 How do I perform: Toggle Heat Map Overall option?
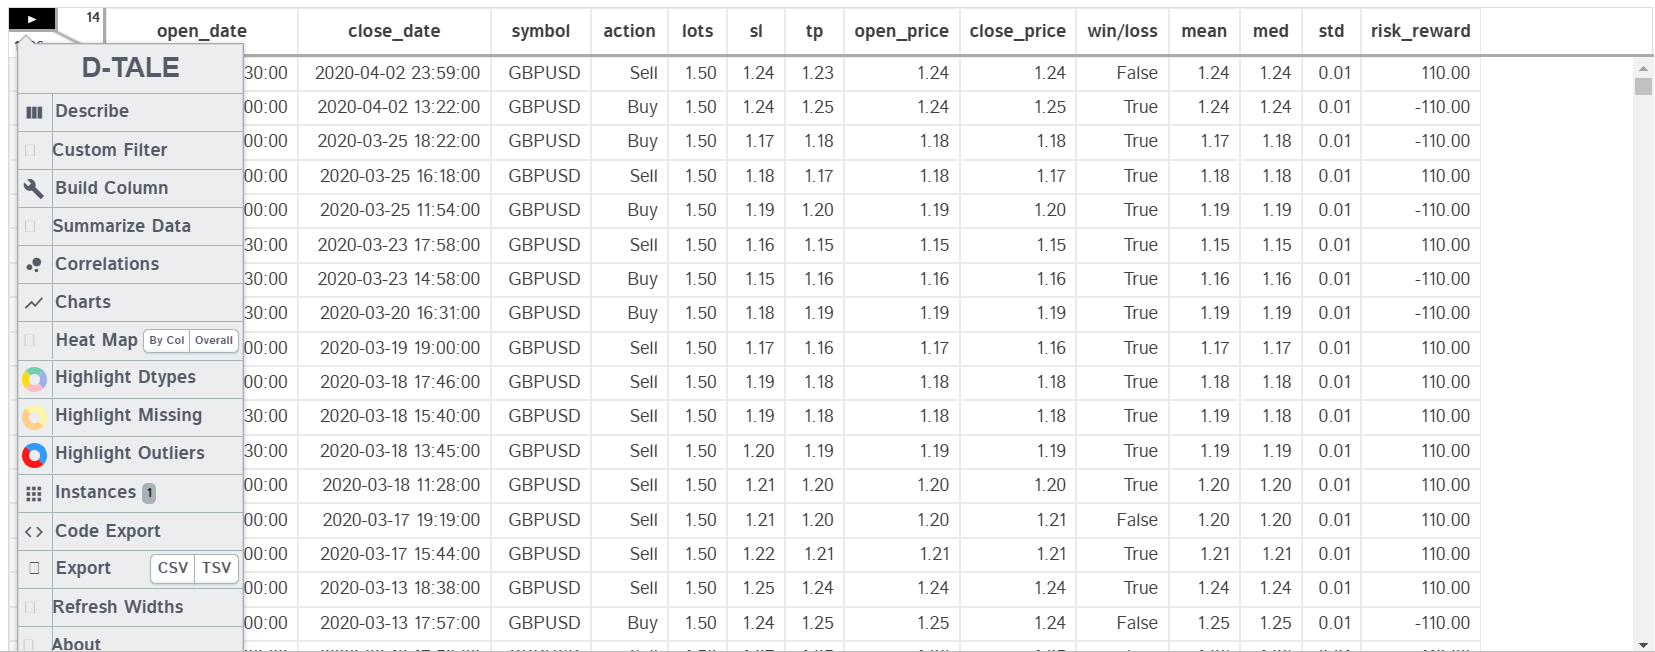(214, 341)
